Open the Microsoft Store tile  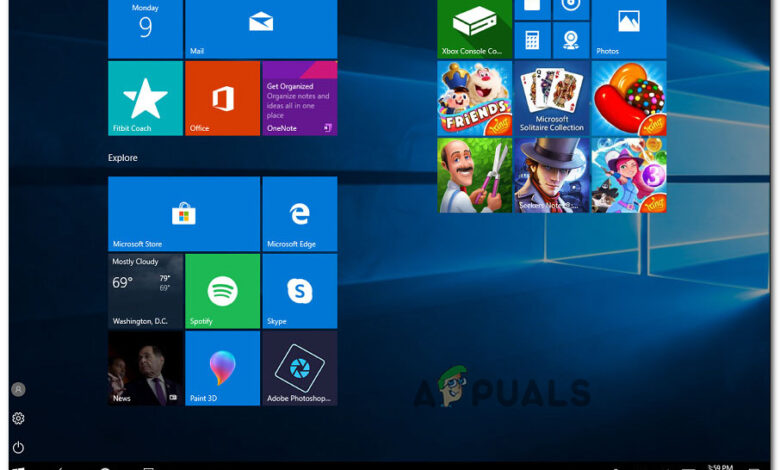pos(184,214)
